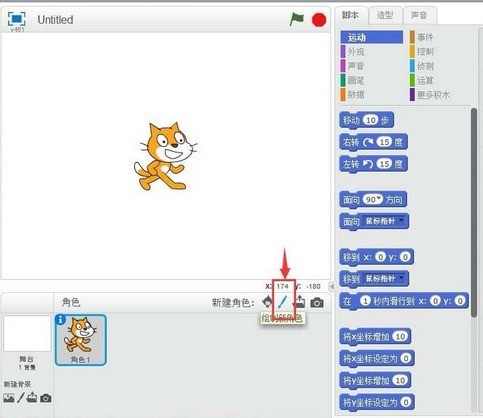
Task: Collapse stage with small arrow expander
Action: point(331,286)
